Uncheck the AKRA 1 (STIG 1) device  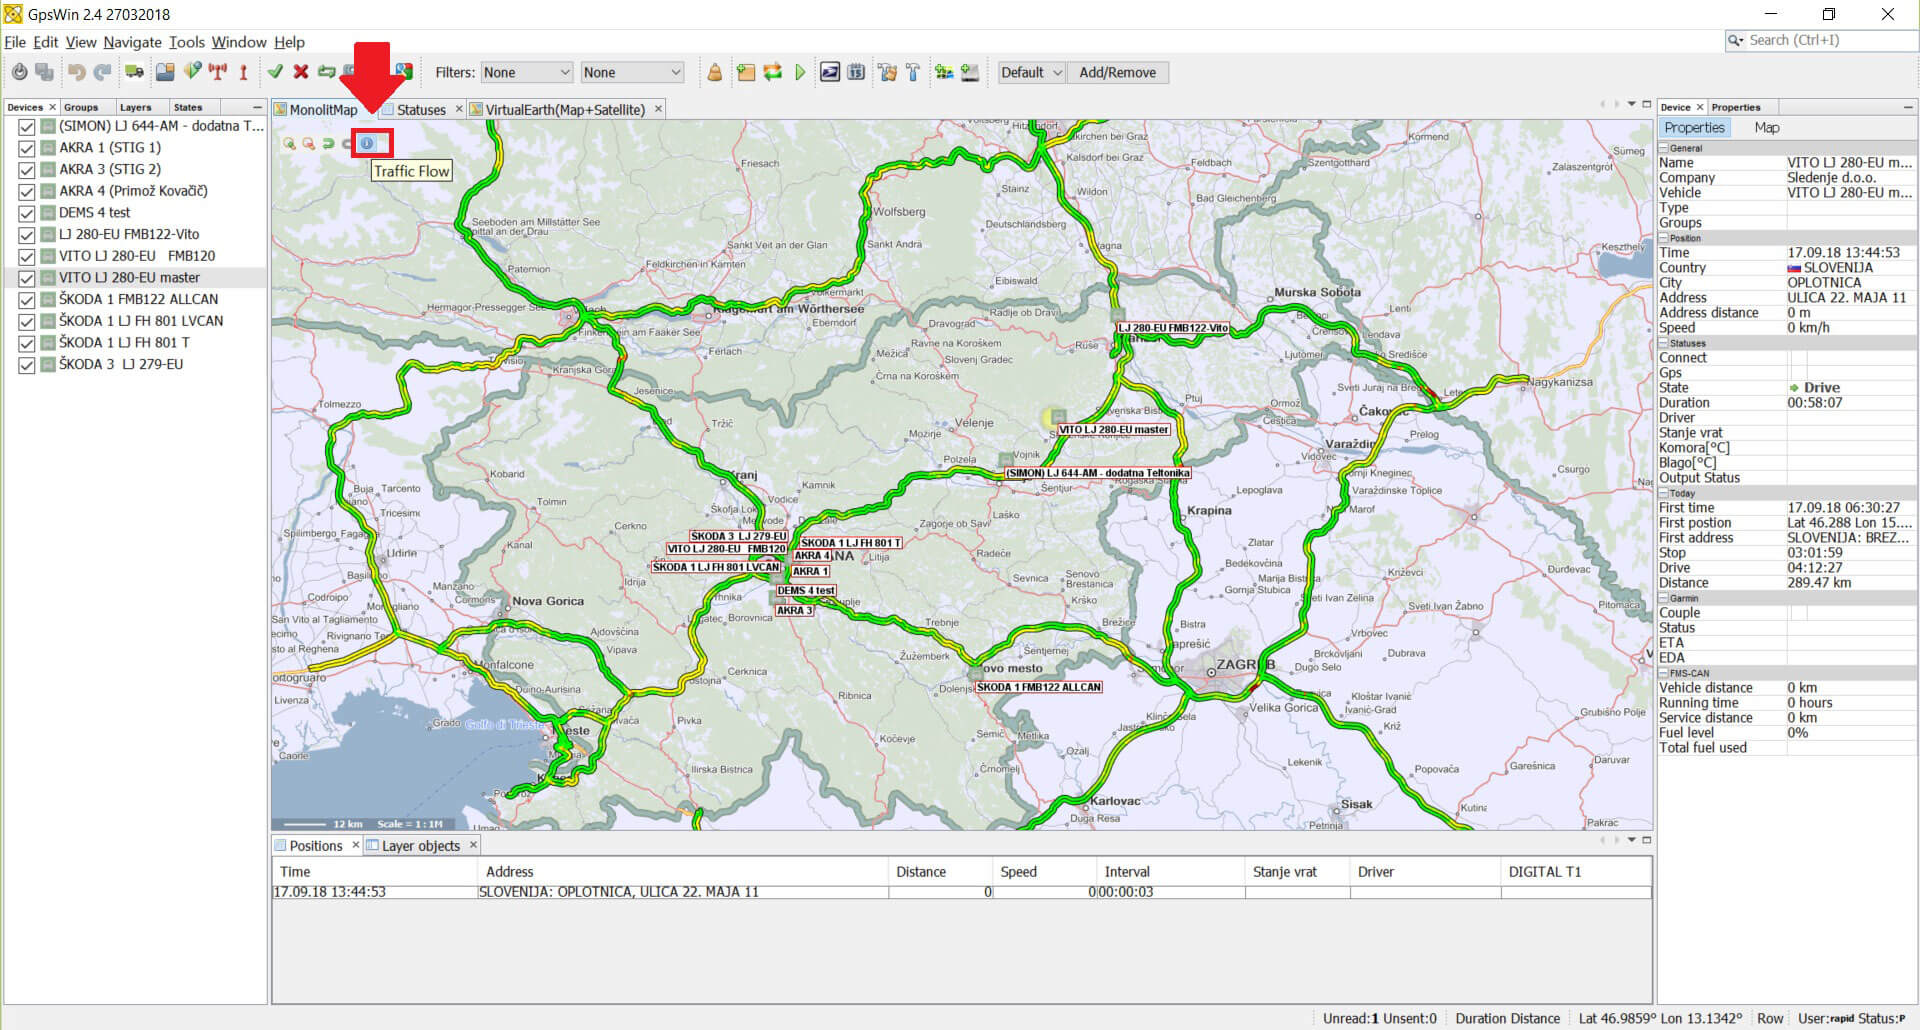(x=27, y=148)
